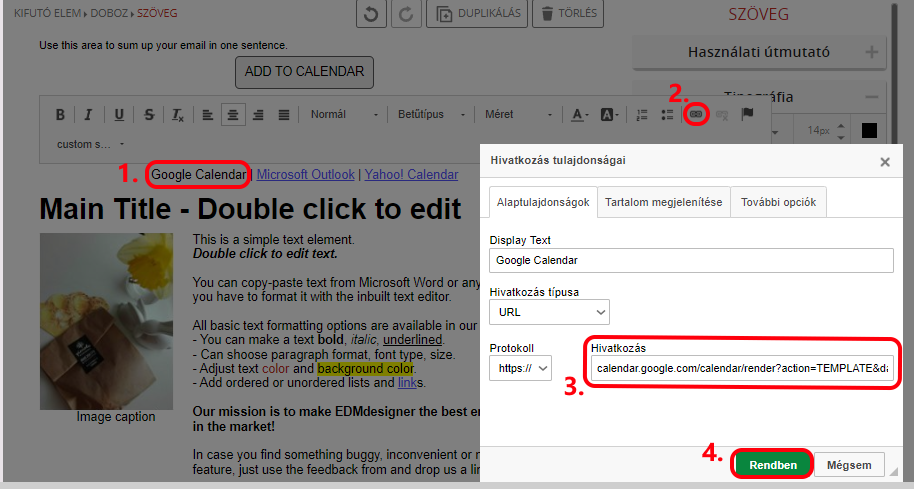Click the 'background color' highlighted text
This screenshot has width=914, height=489.
pyautogui.click(x=365, y=369)
